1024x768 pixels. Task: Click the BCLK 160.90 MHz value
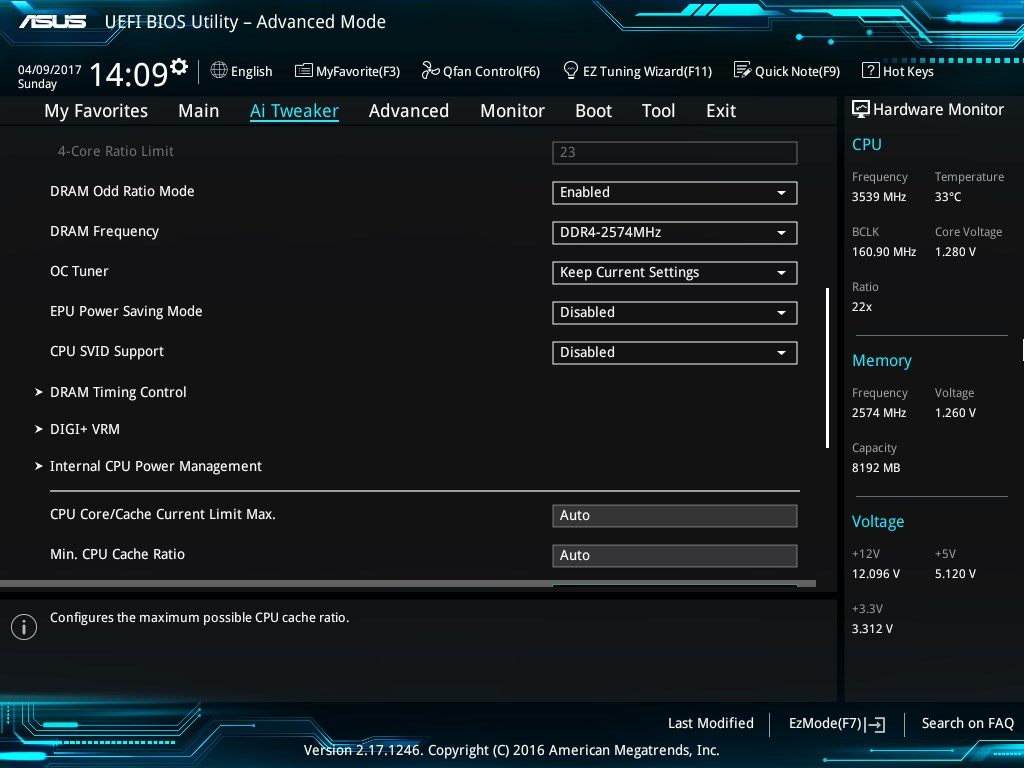[x=884, y=251]
